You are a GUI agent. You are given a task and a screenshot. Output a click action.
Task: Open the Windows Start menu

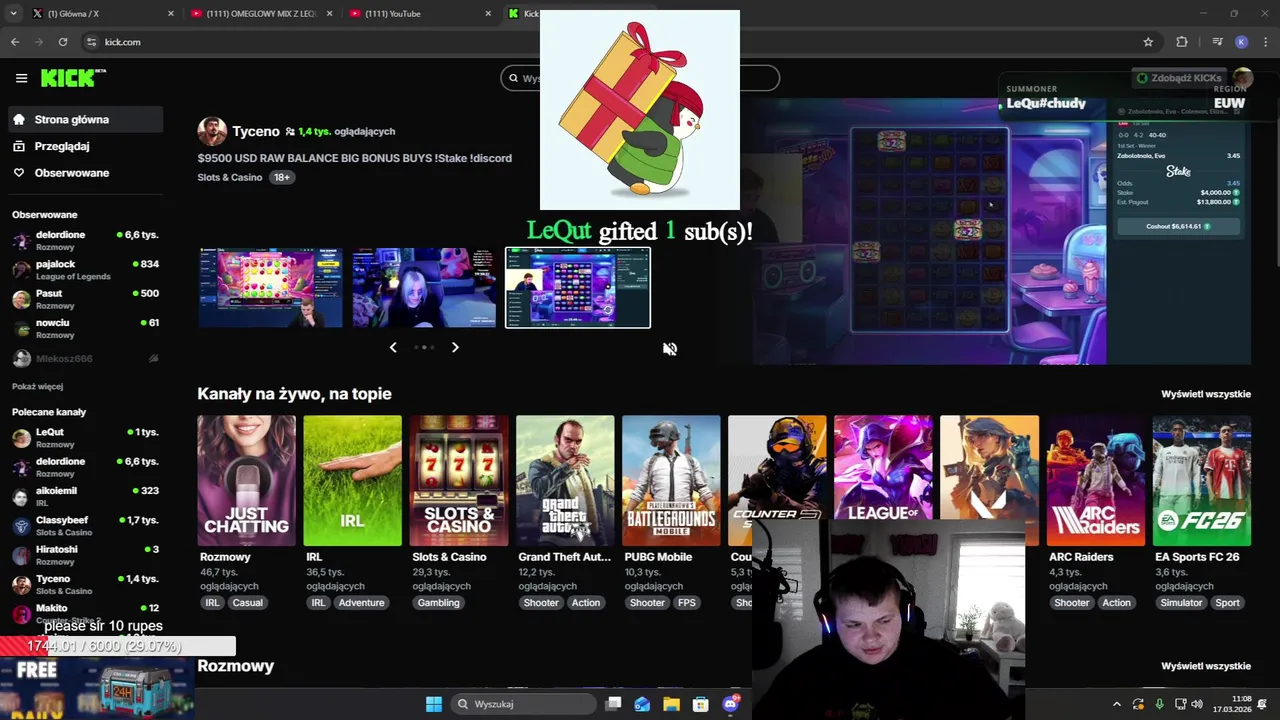coord(434,704)
